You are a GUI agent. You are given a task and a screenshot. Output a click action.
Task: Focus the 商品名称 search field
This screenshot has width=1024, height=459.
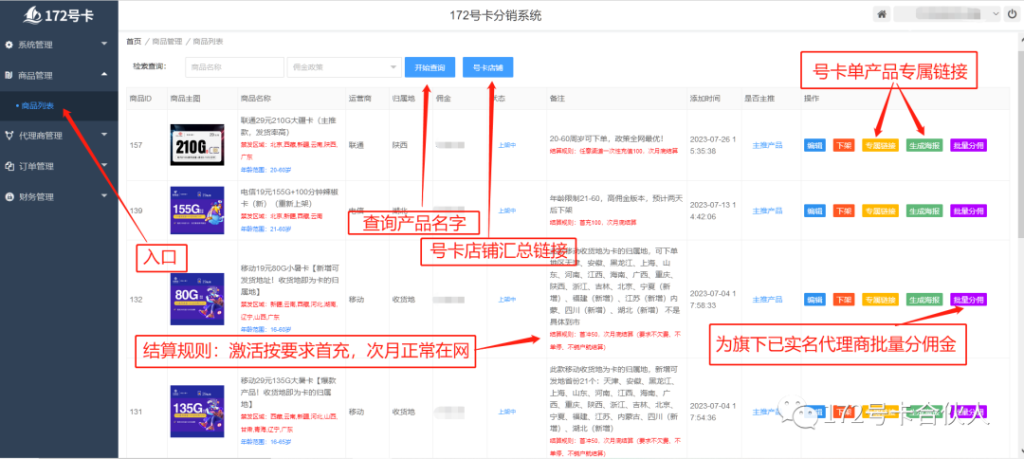coord(234,67)
